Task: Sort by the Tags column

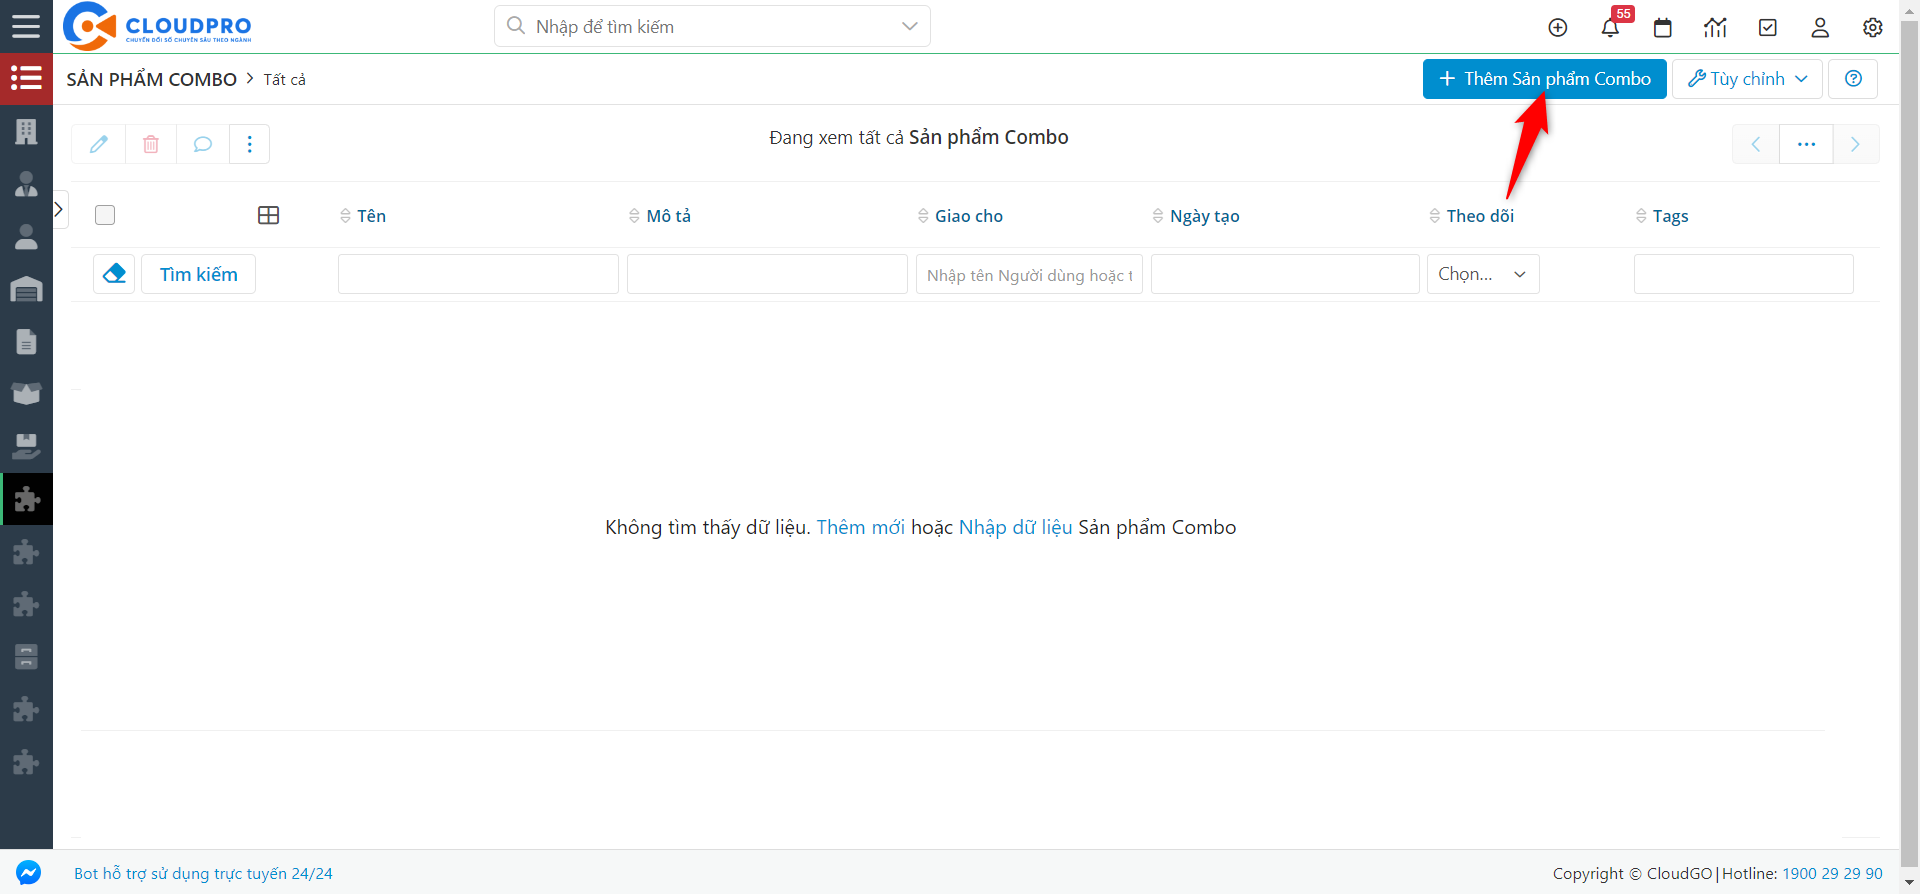Action: click(x=1661, y=216)
